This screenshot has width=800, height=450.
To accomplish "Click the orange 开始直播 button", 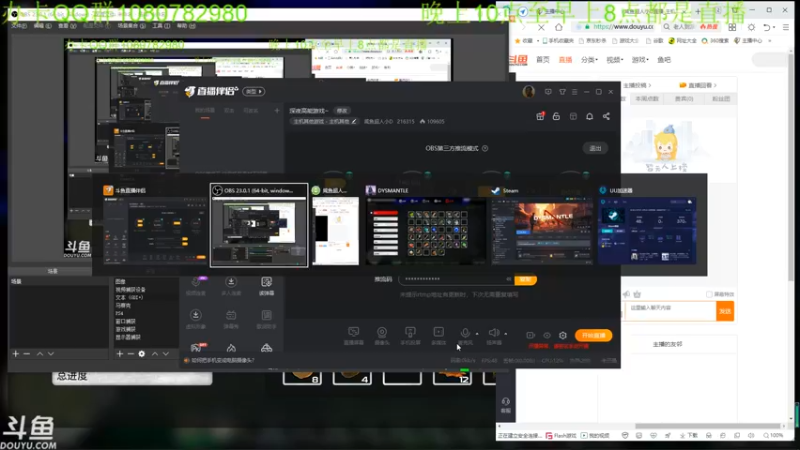I will pyautogui.click(x=593, y=335).
